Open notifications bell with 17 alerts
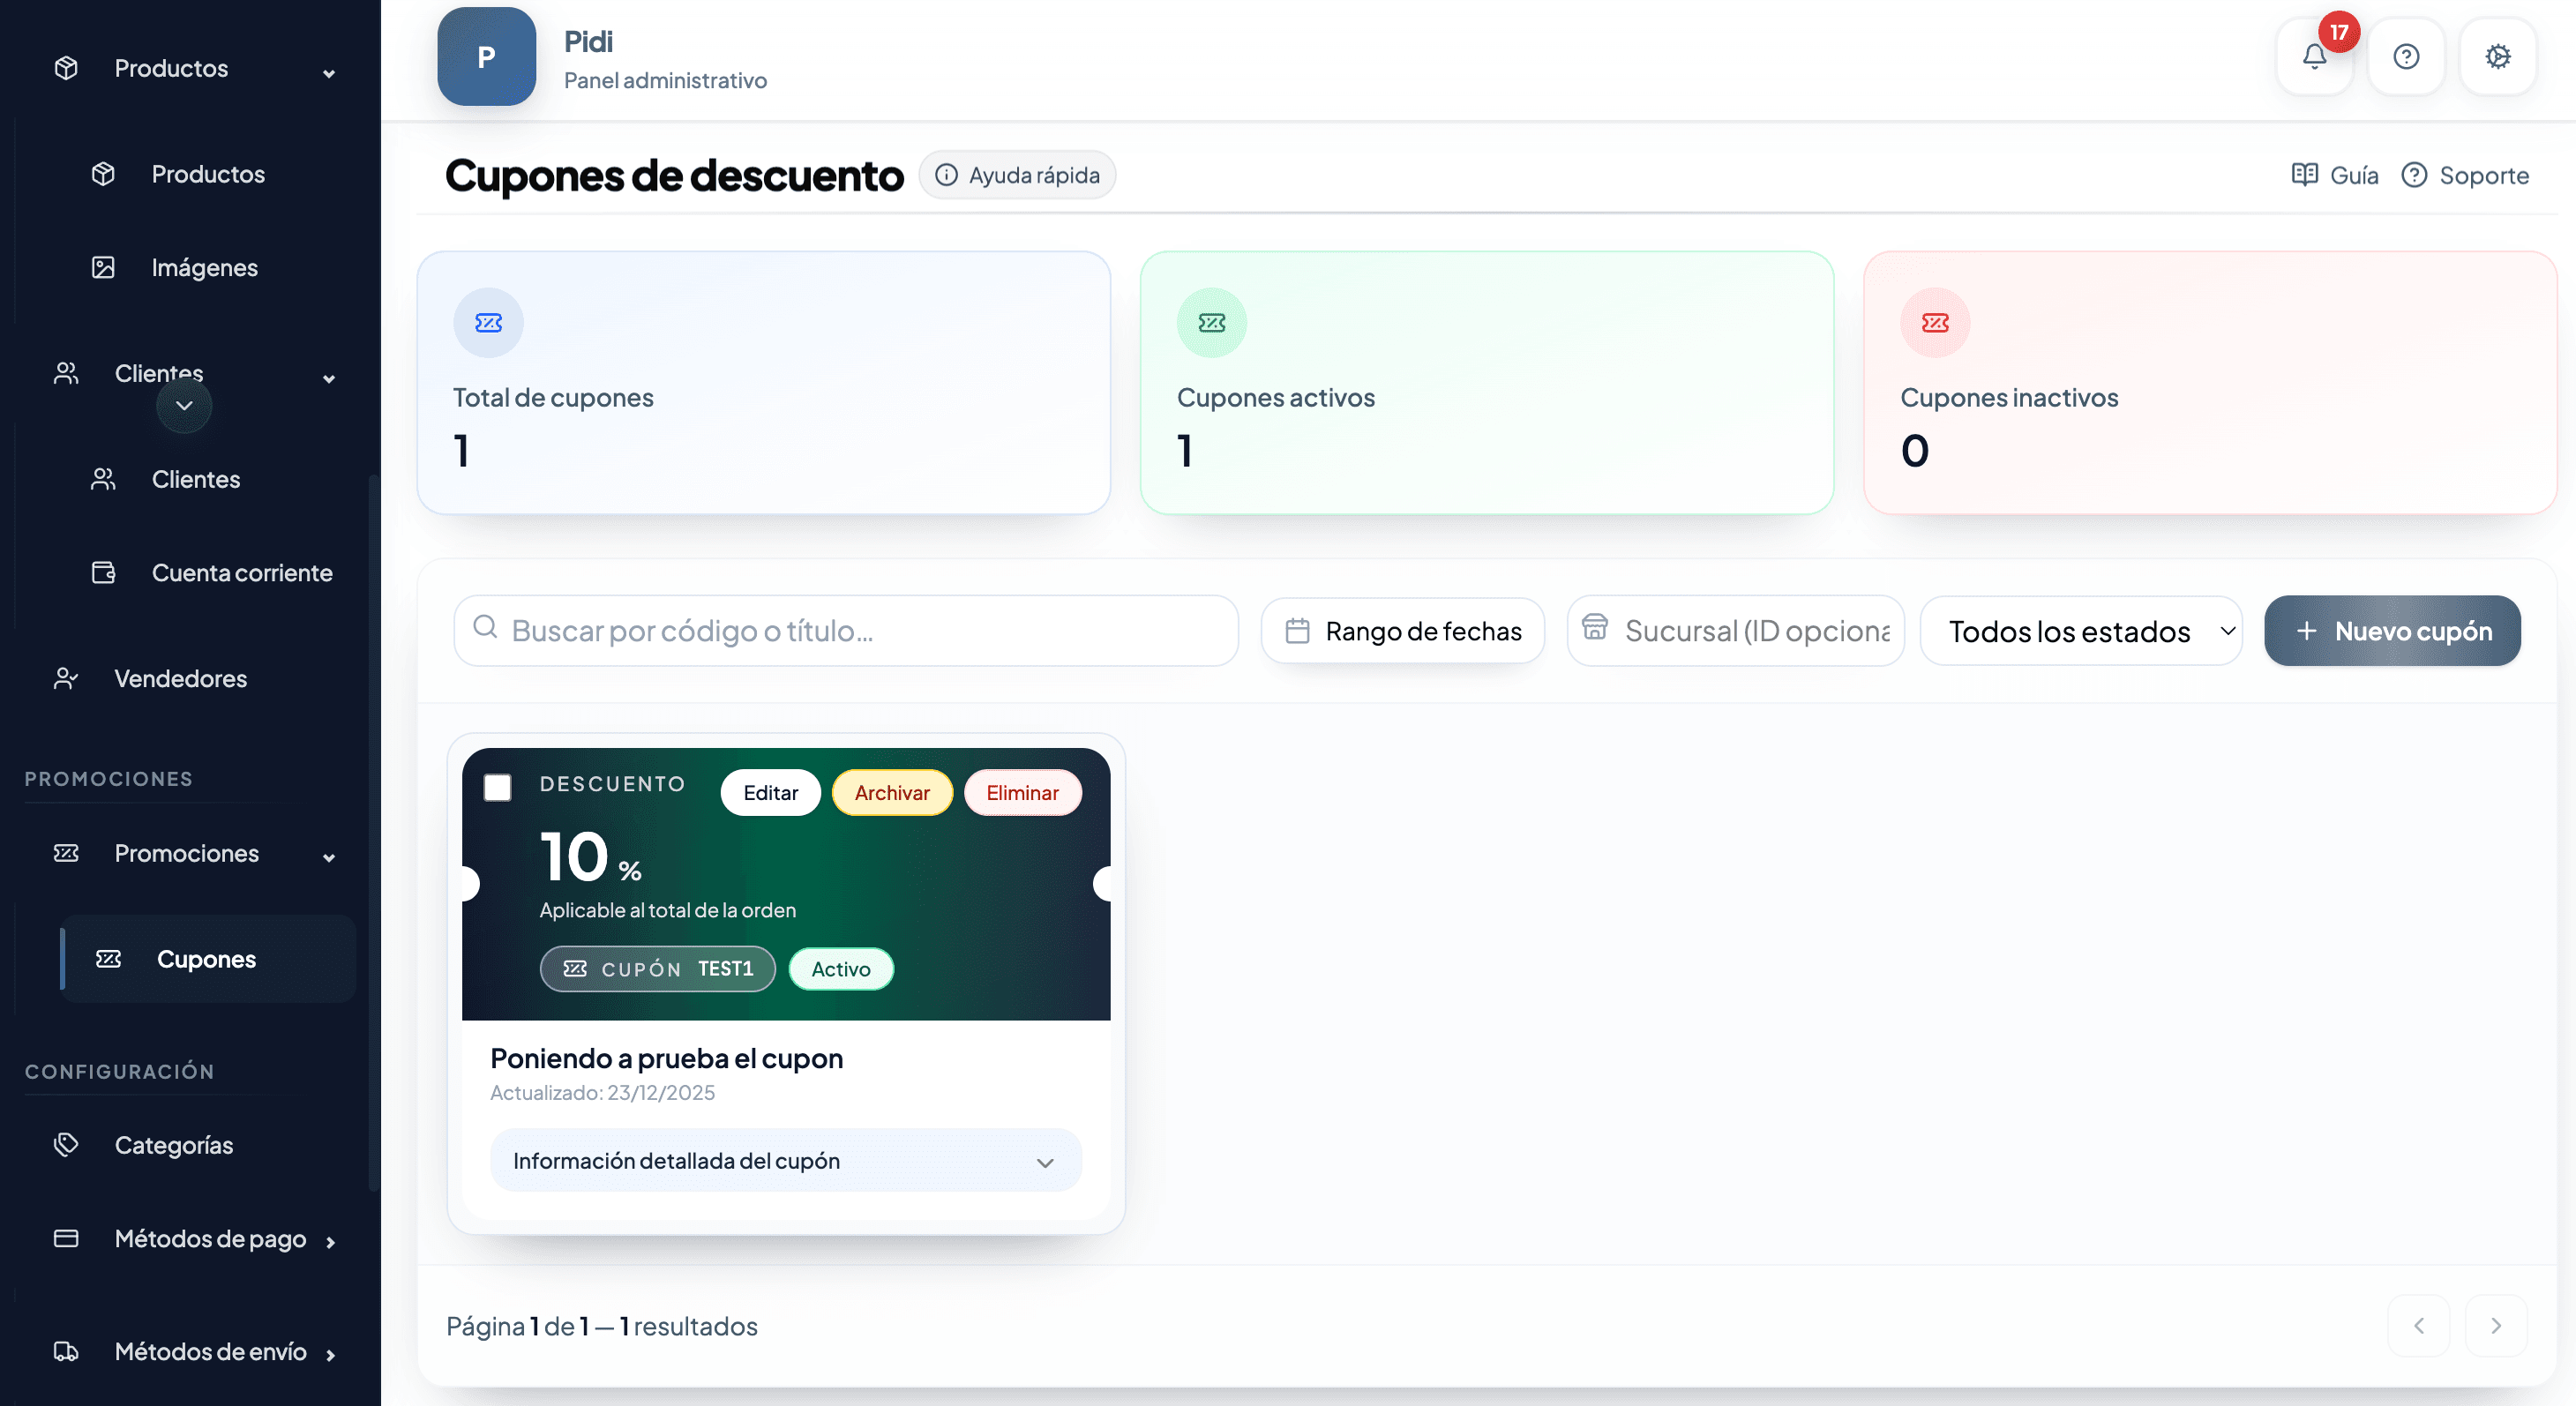This screenshot has height=1406, width=2576. [x=2315, y=57]
